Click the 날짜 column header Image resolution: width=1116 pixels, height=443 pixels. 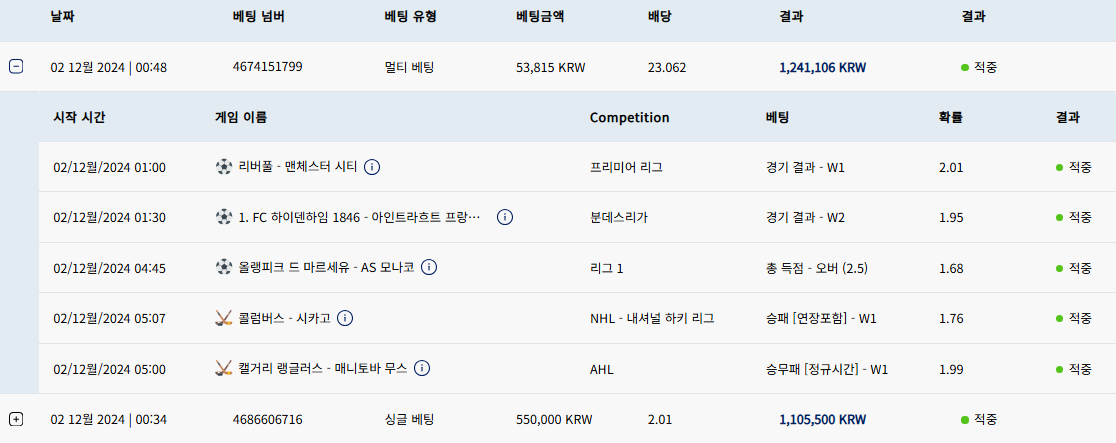pos(62,16)
